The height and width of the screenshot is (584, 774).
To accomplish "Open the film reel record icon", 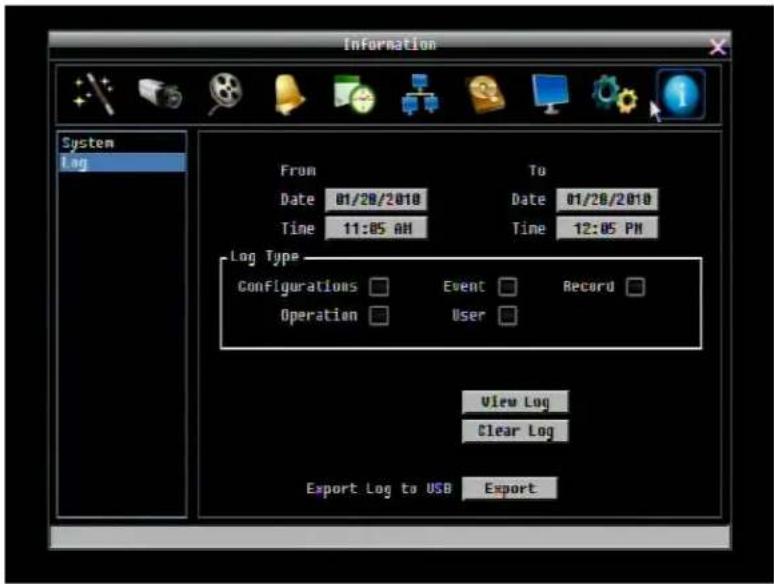I will pos(225,93).
